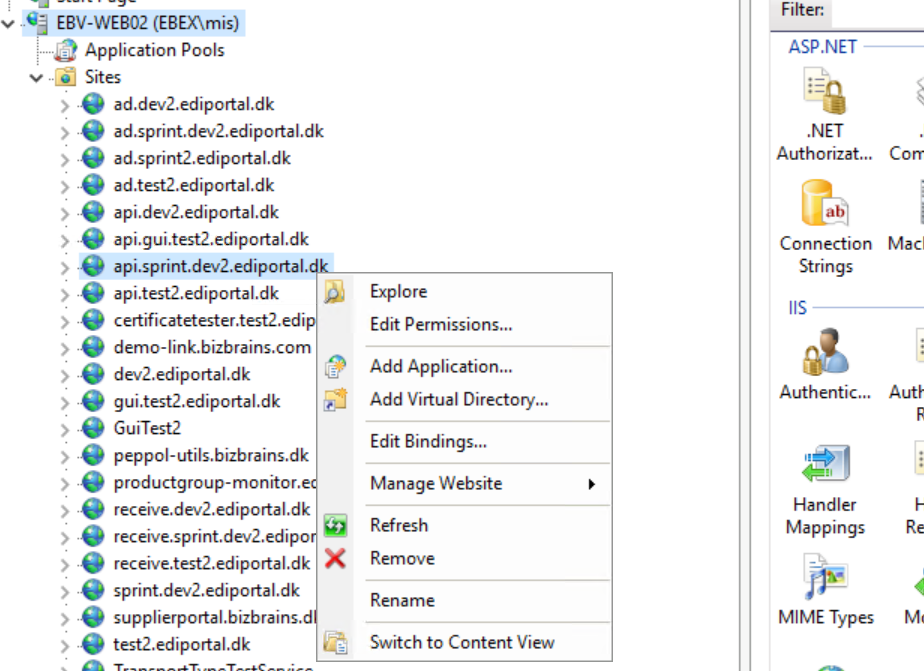Collapse the ASP.NET group header
The height and width of the screenshot is (671, 924).
click(x=822, y=46)
